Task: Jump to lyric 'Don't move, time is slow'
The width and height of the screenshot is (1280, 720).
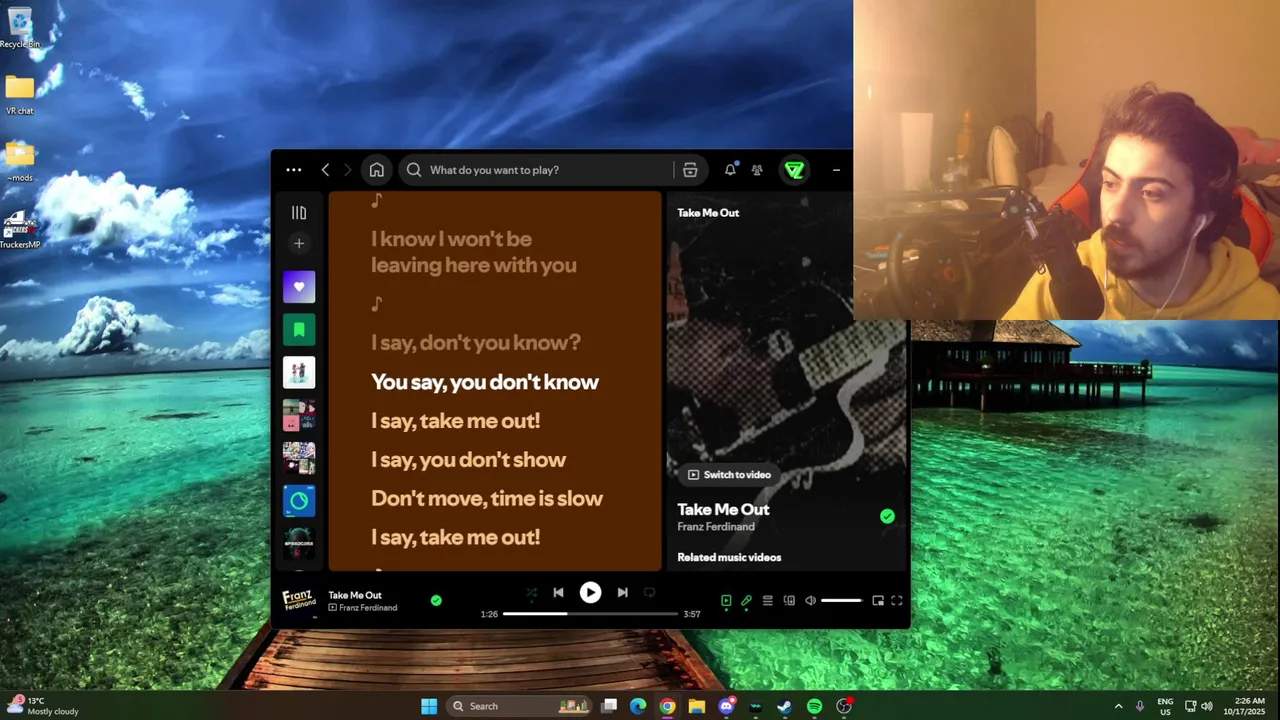Action: click(487, 498)
